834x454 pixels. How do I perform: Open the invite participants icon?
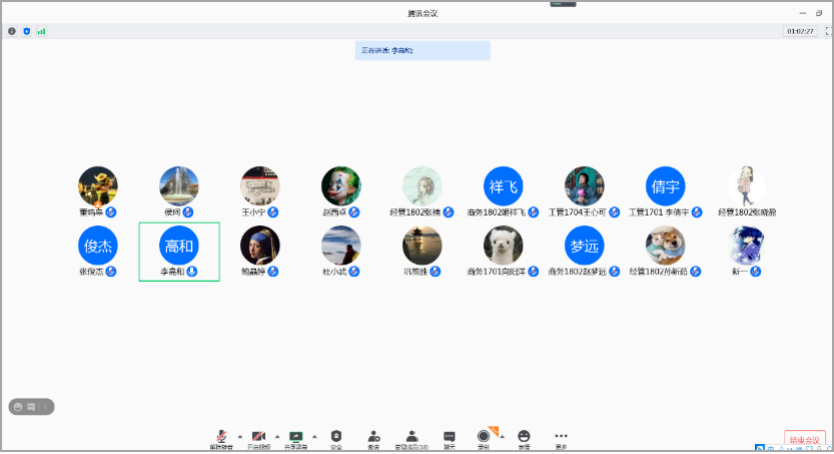click(373, 437)
